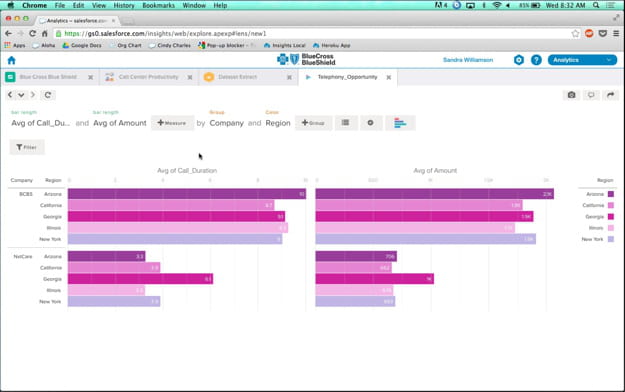Click the Avg of Amount chart title
The image size is (625, 392).
click(x=435, y=171)
